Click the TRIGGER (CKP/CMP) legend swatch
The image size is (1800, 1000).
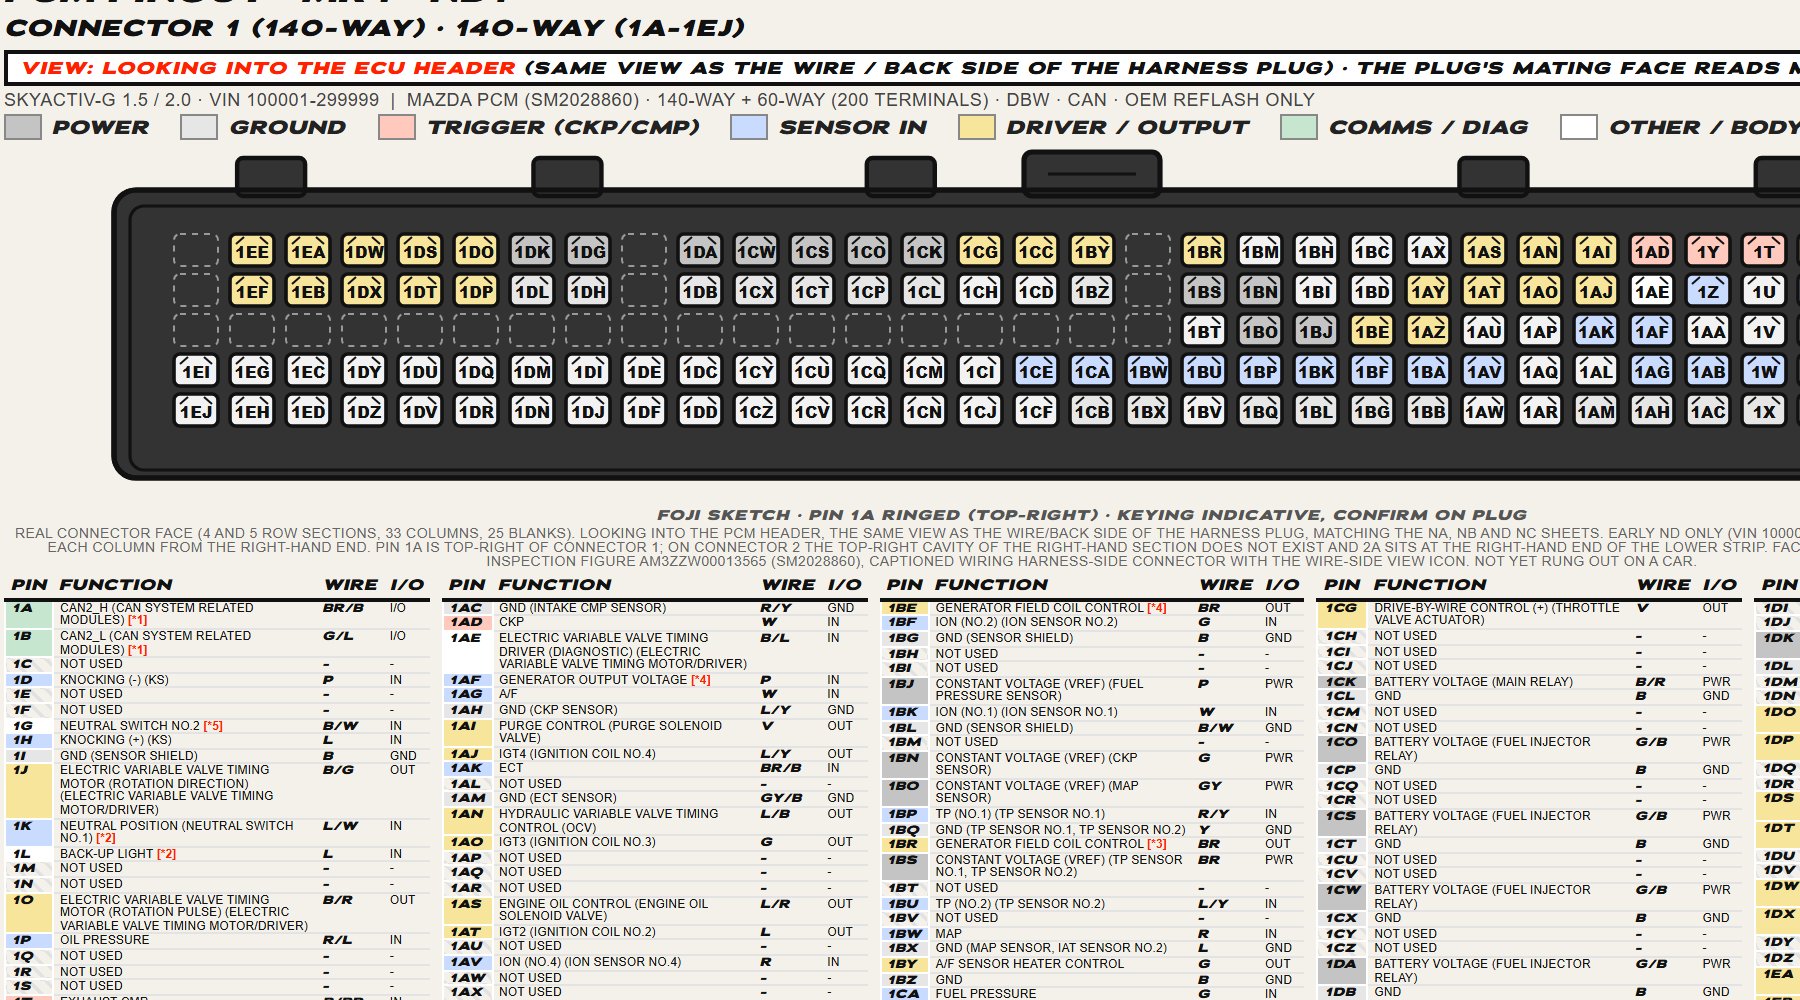click(397, 127)
